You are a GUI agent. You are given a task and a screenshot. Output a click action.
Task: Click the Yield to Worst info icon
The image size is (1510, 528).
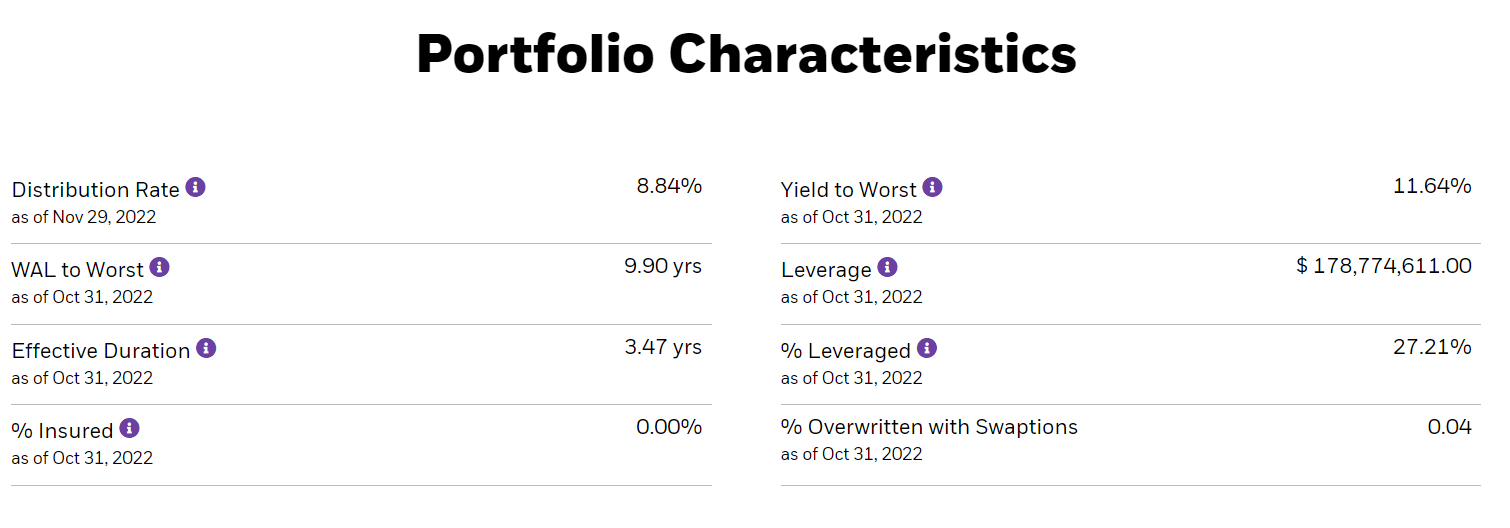(x=932, y=187)
